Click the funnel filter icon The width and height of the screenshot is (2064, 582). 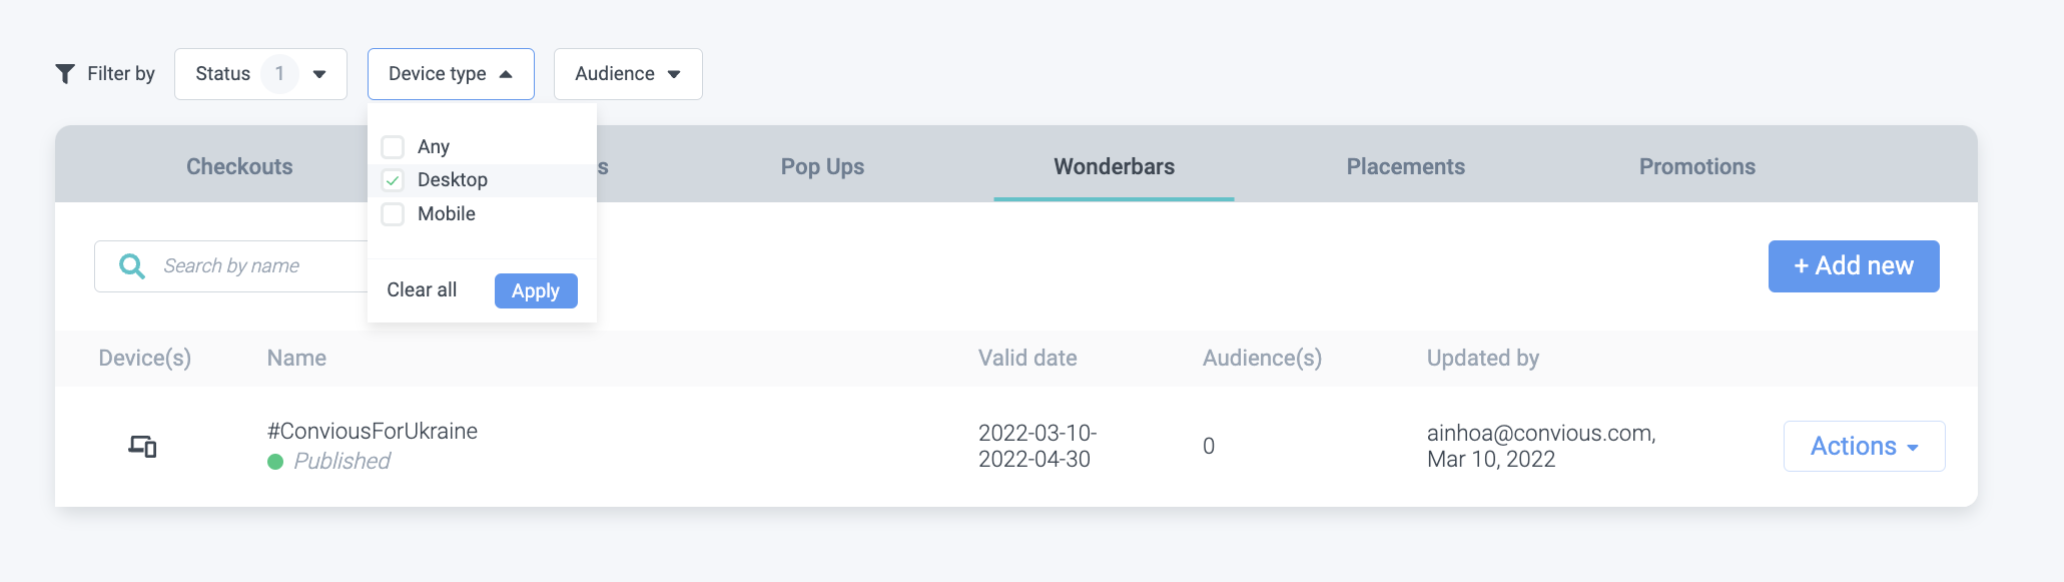(x=65, y=74)
